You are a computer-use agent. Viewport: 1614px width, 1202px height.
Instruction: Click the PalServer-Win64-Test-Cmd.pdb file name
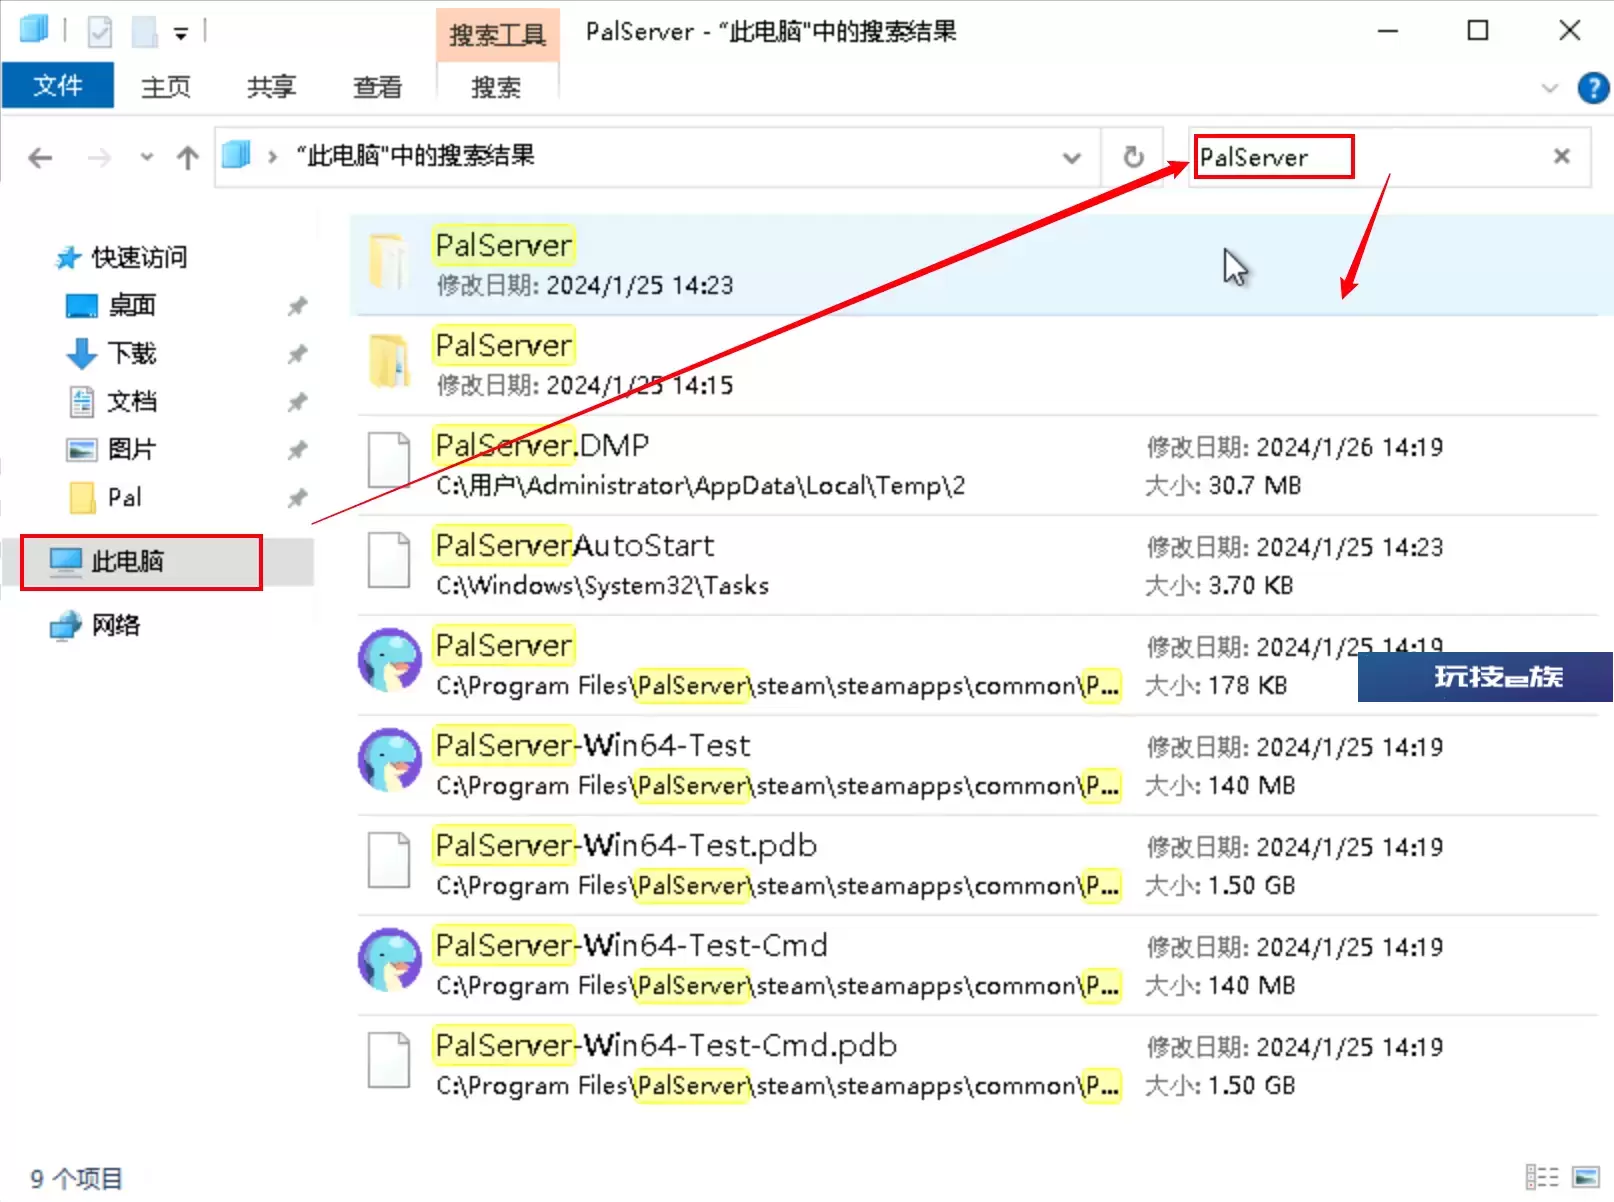(x=666, y=1045)
